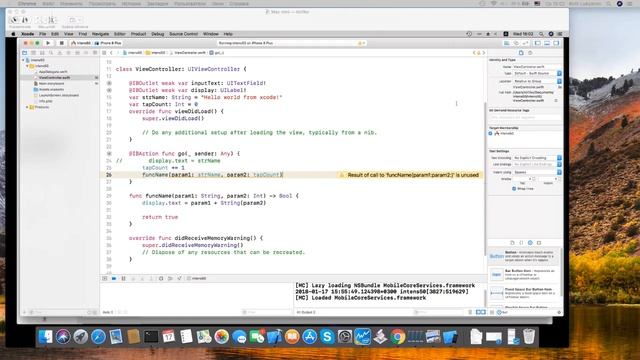Click the inputText IBOutlet connection circle
The height and width of the screenshot is (360, 640).
(109, 83)
